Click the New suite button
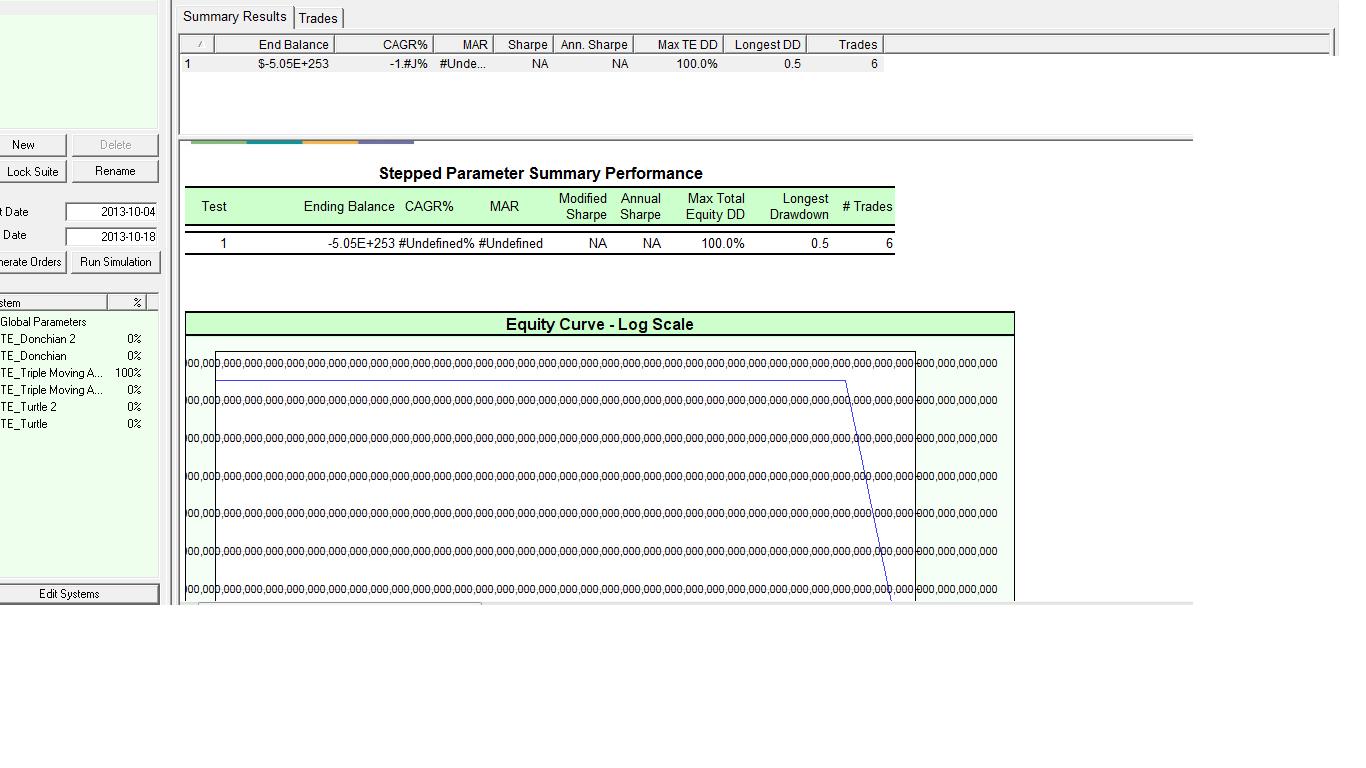Viewport: 1366px width, 768px height. pyautogui.click(x=24, y=145)
